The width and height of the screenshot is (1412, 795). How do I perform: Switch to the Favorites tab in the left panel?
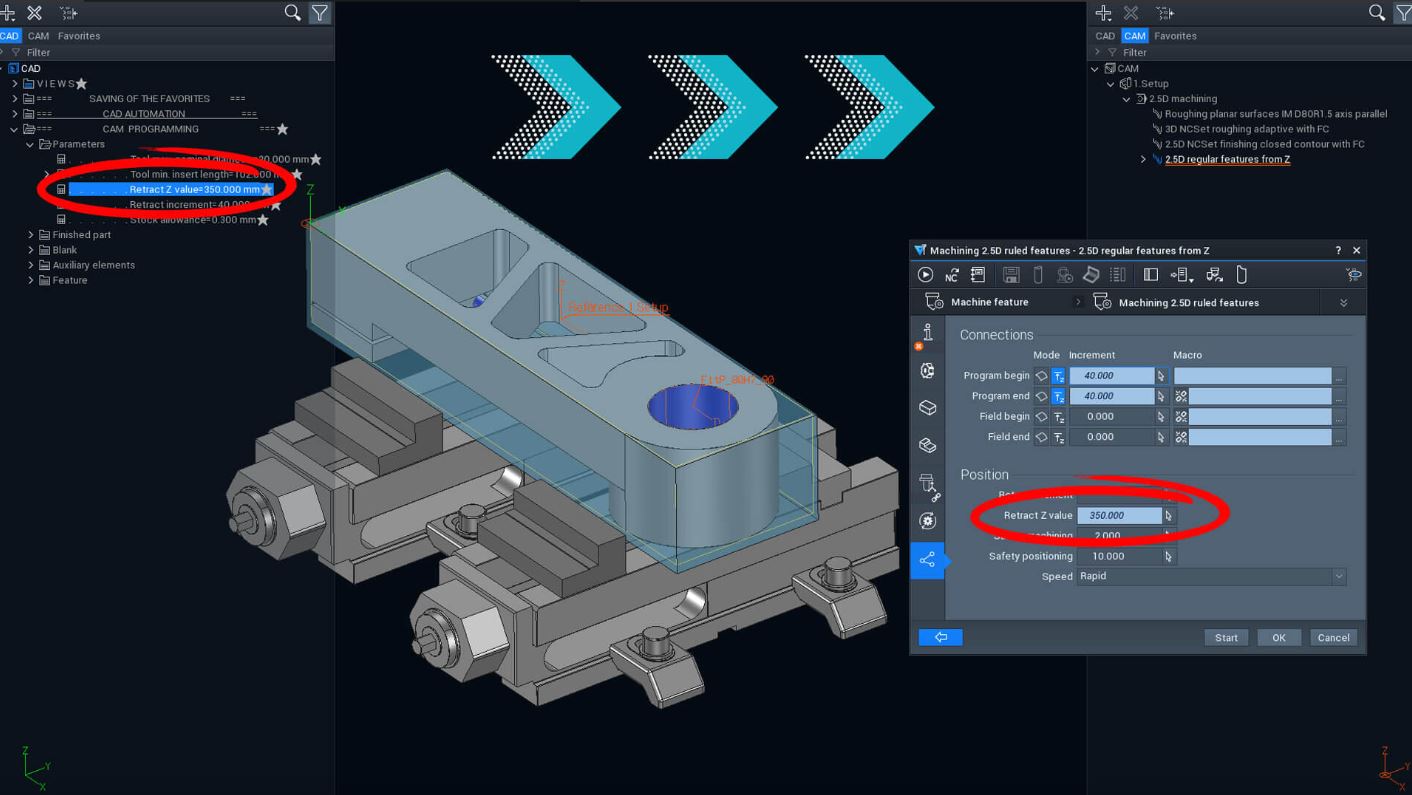coord(79,35)
